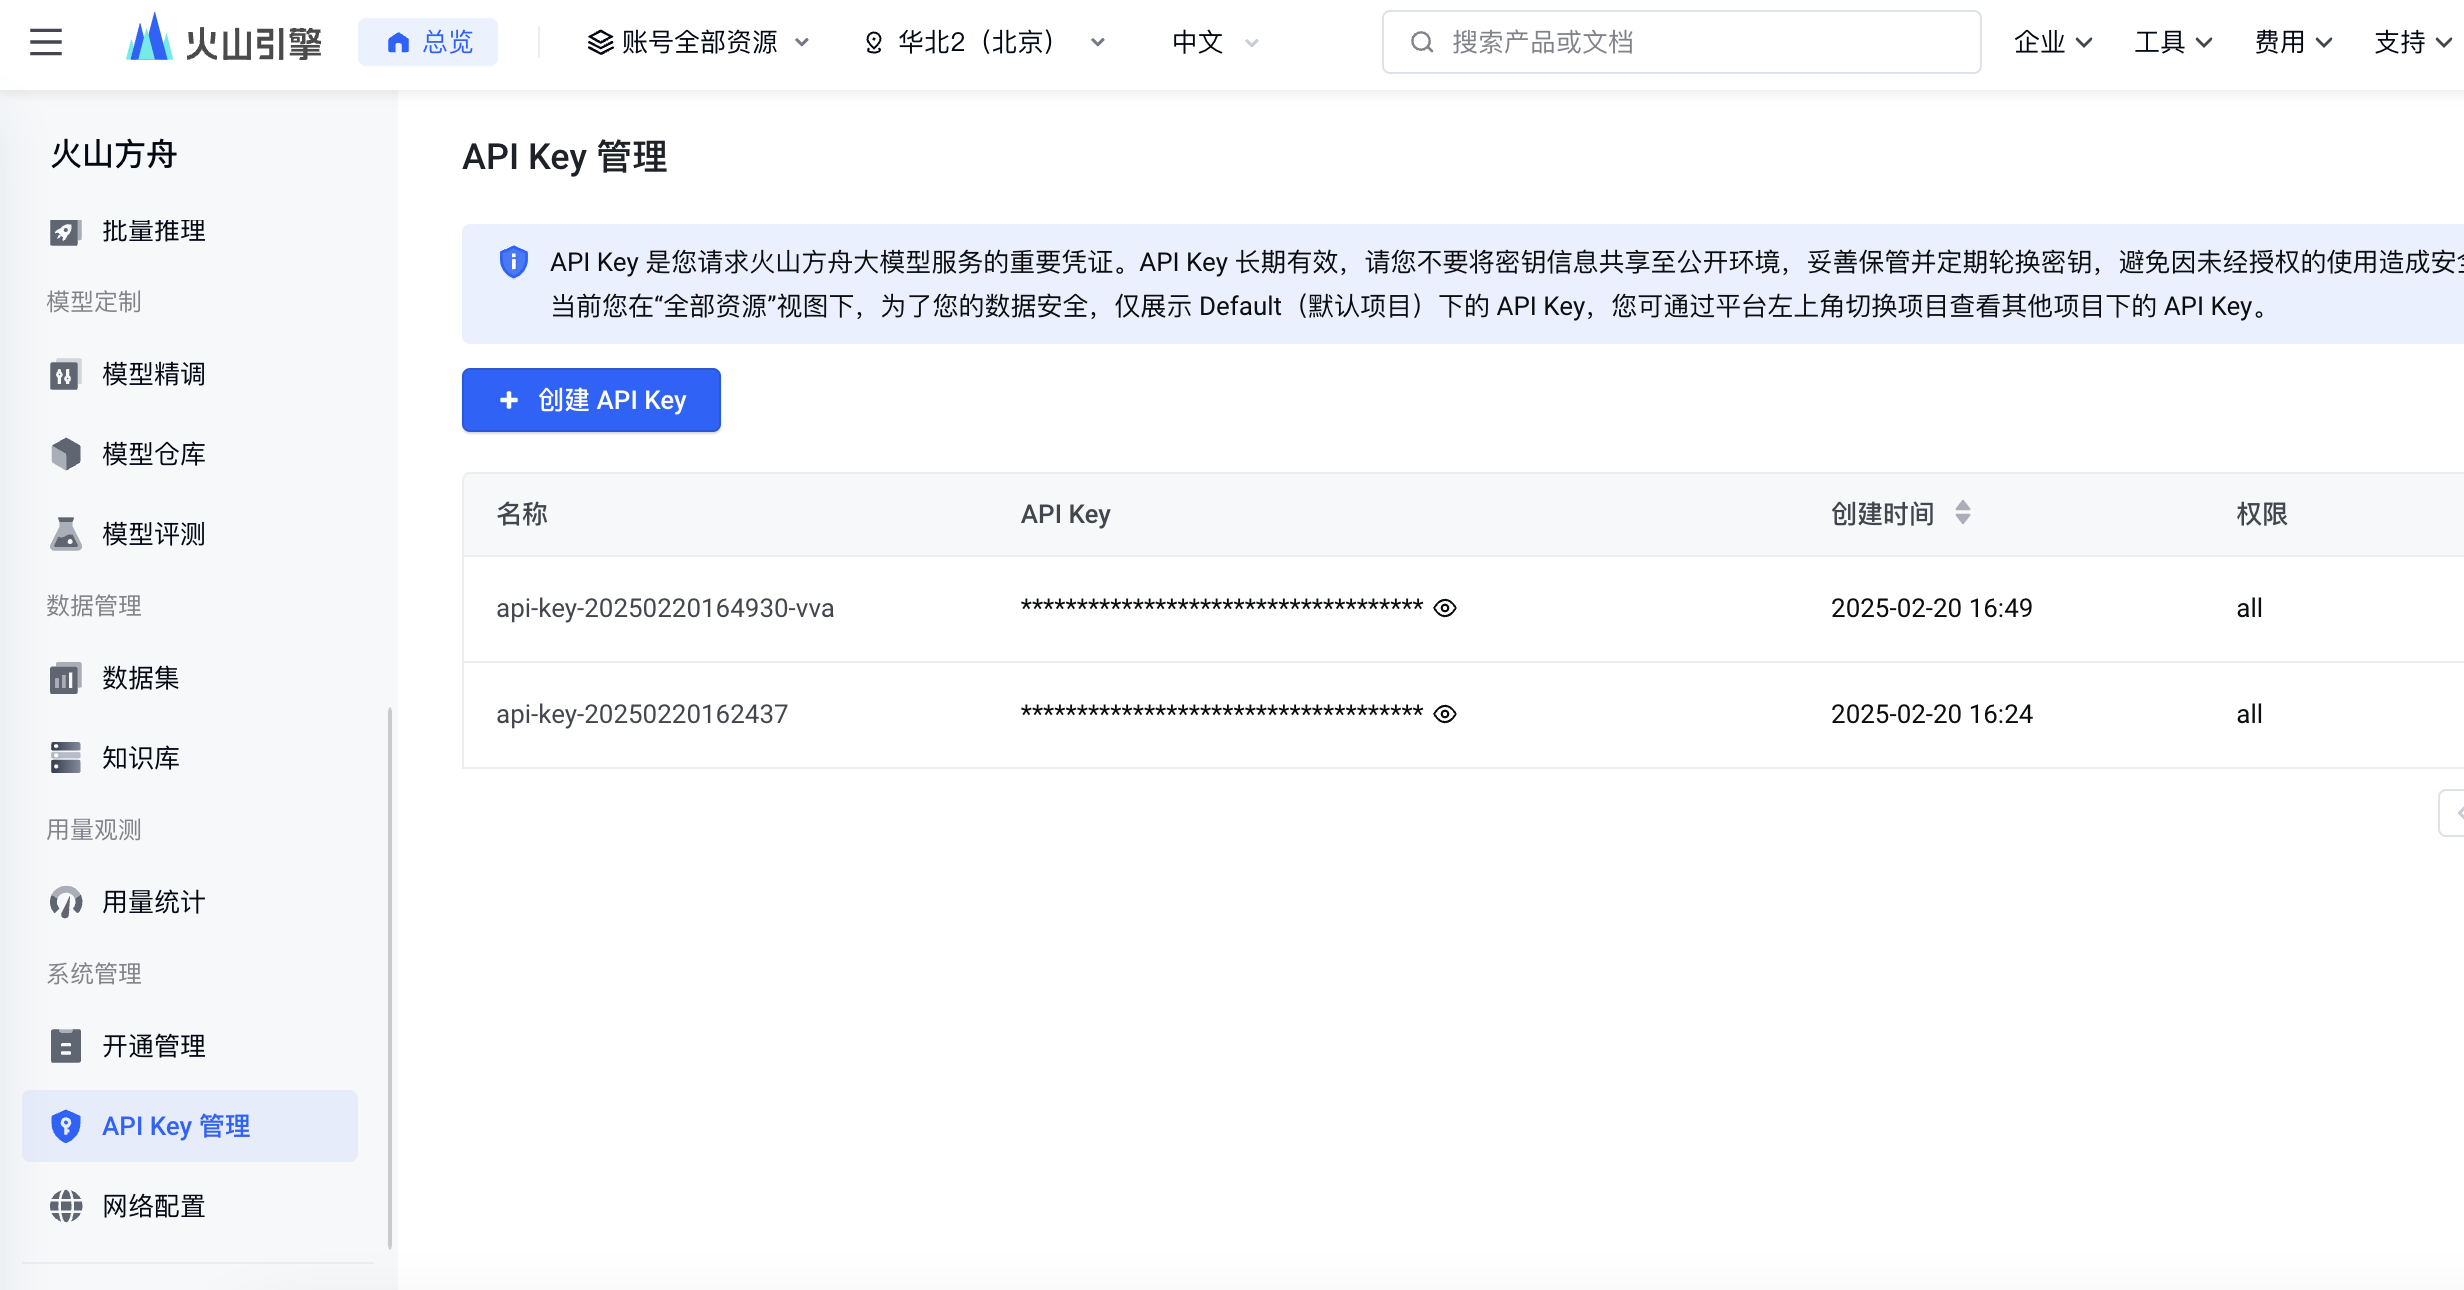
Task: Click the 模型精调 tuning icon
Action: pos(65,375)
